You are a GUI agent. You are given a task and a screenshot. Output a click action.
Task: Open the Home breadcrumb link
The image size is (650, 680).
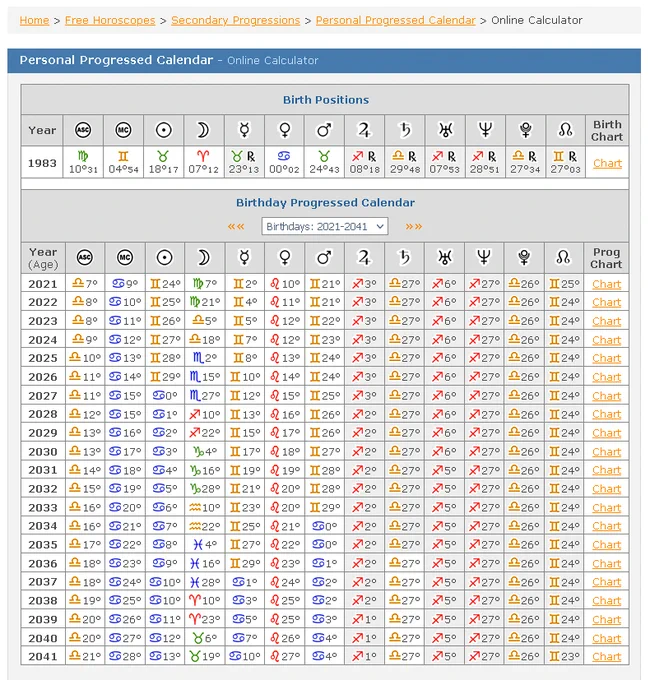[34, 20]
